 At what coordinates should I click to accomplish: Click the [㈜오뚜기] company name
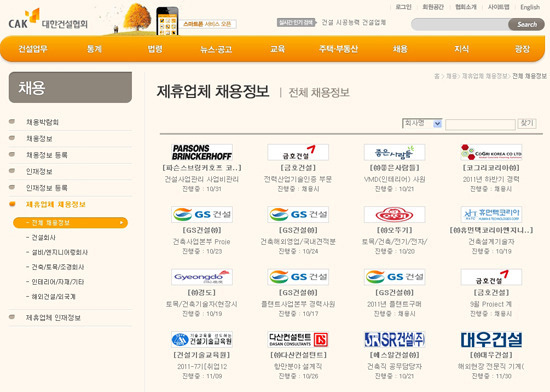pos(394,230)
